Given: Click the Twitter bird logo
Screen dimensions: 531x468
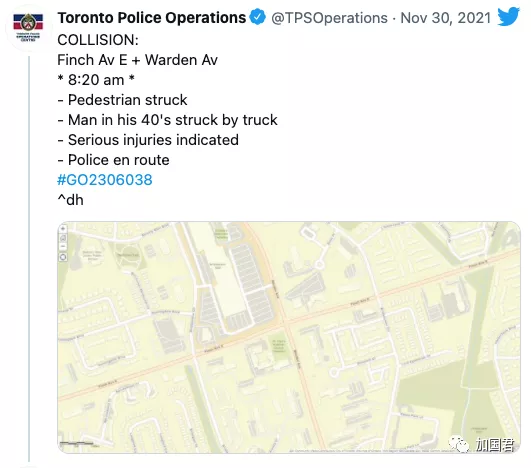Looking at the screenshot, I should pyautogui.click(x=508, y=17).
